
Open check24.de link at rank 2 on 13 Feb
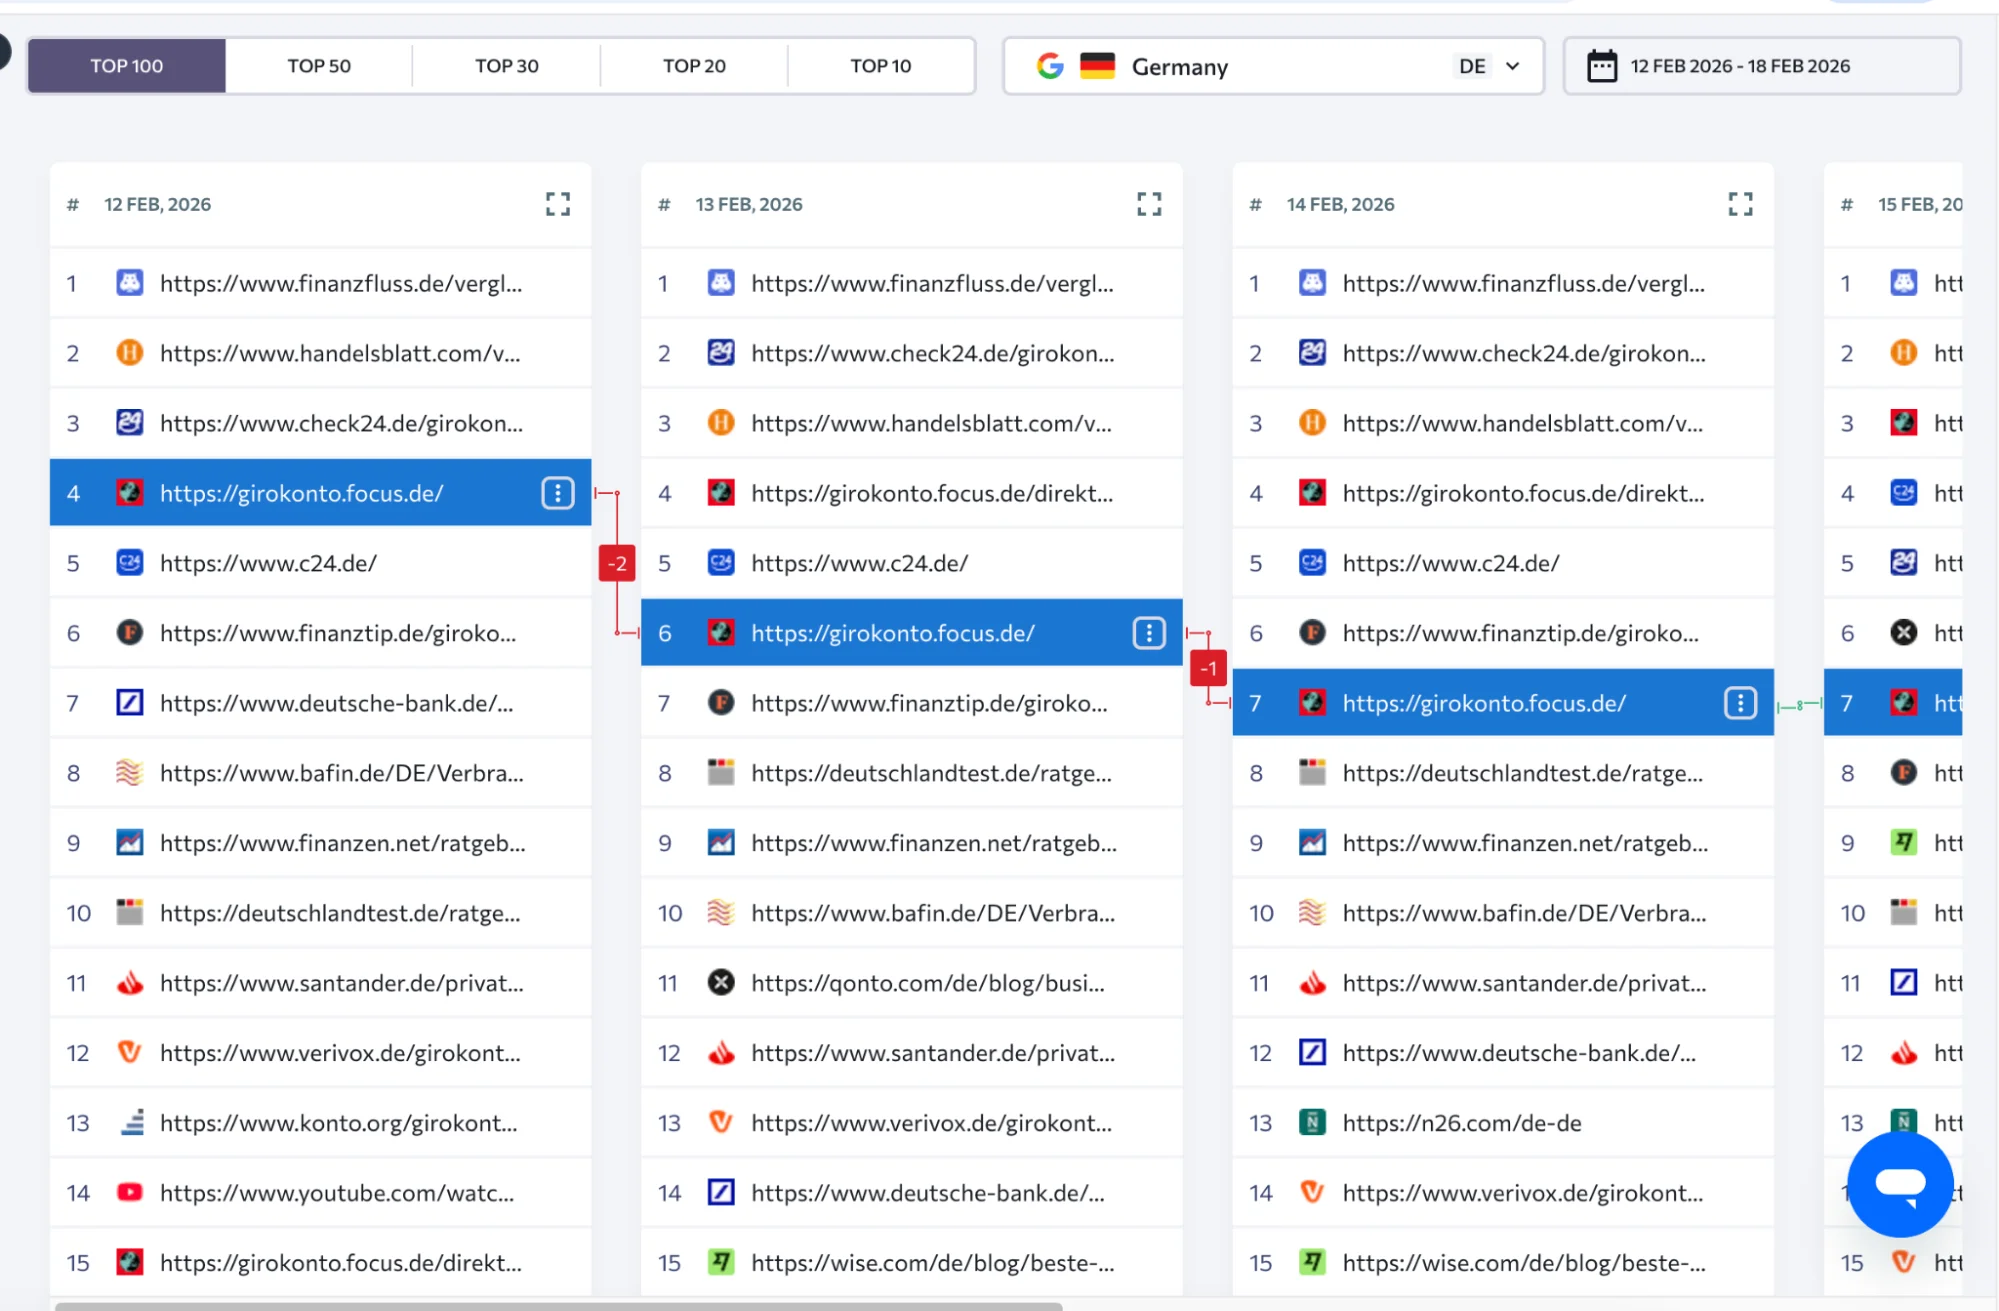click(932, 353)
